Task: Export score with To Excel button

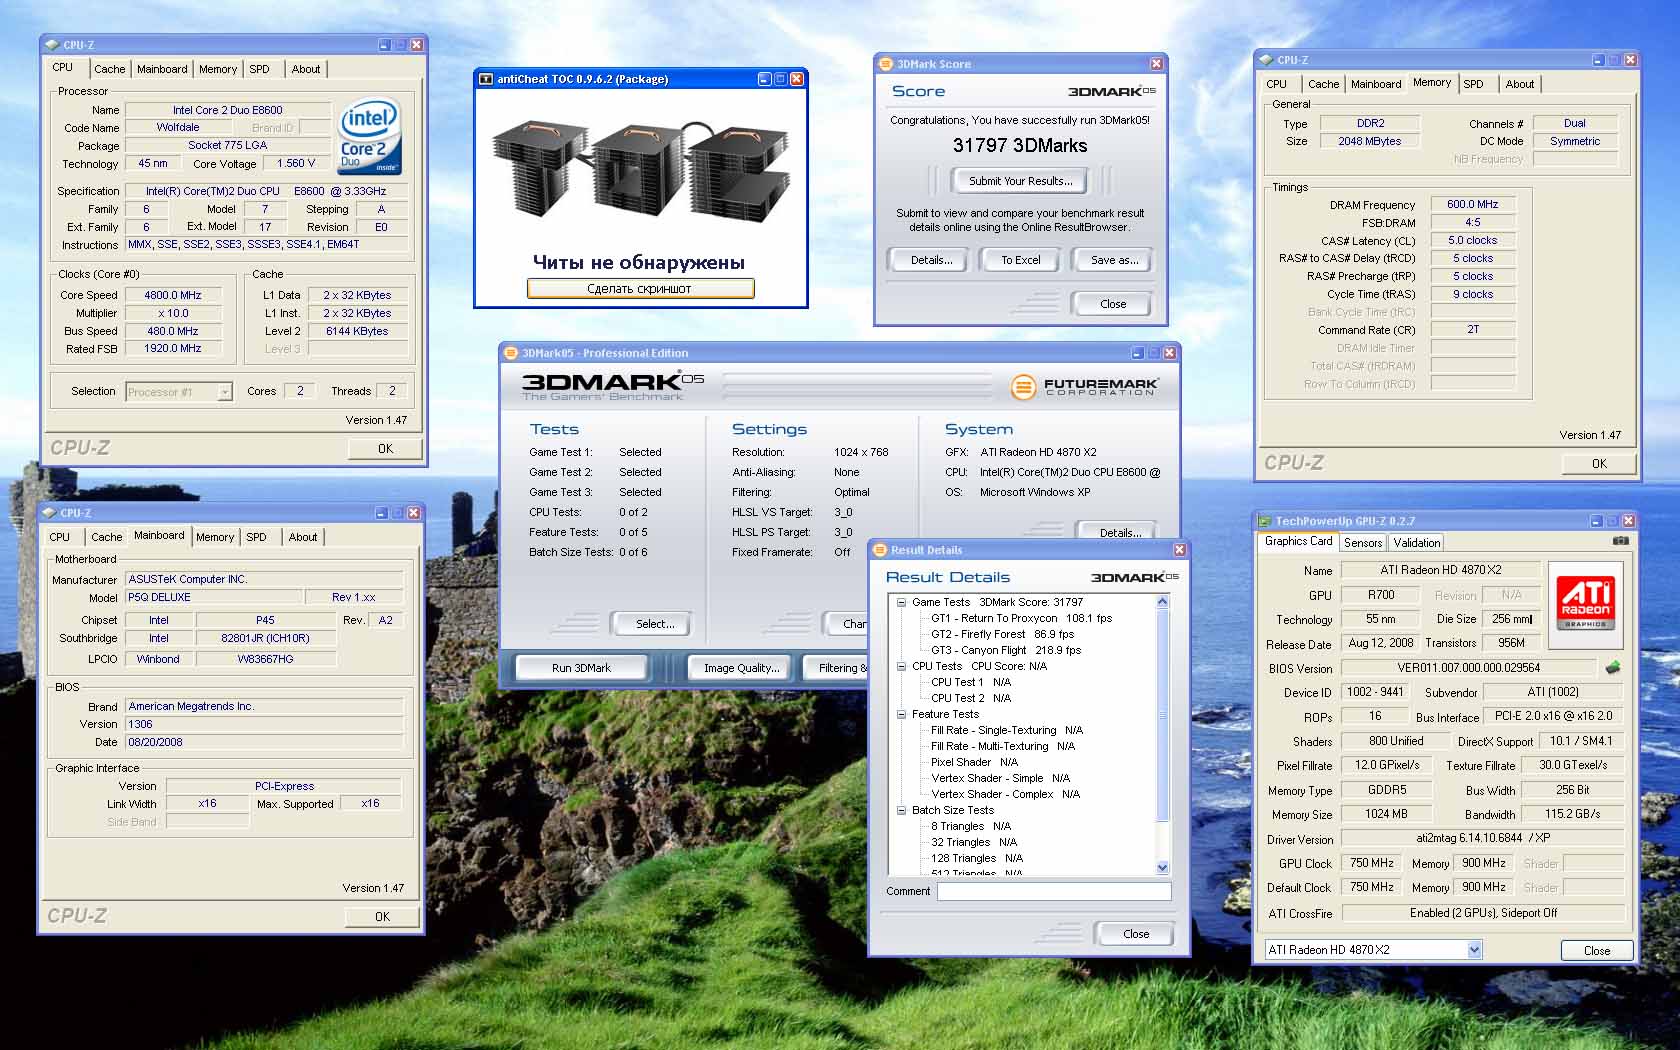Action: pyautogui.click(x=1021, y=260)
